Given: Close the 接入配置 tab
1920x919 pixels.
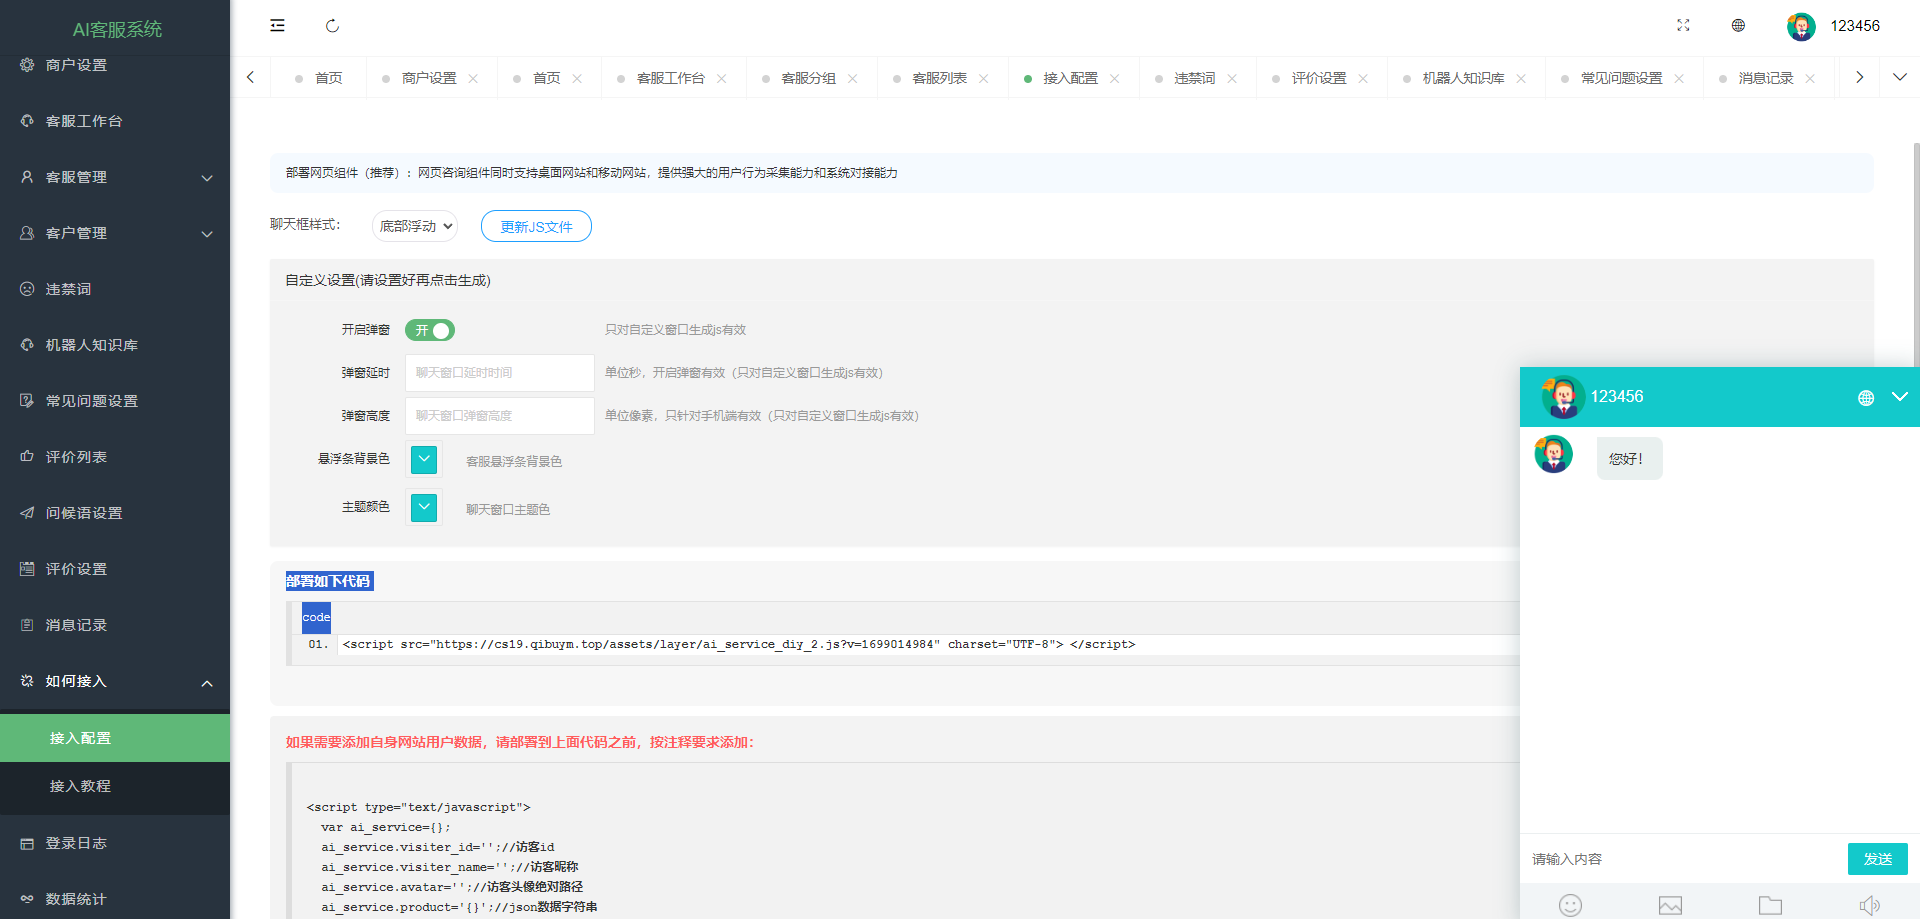Looking at the screenshot, I should pyautogui.click(x=1114, y=78).
